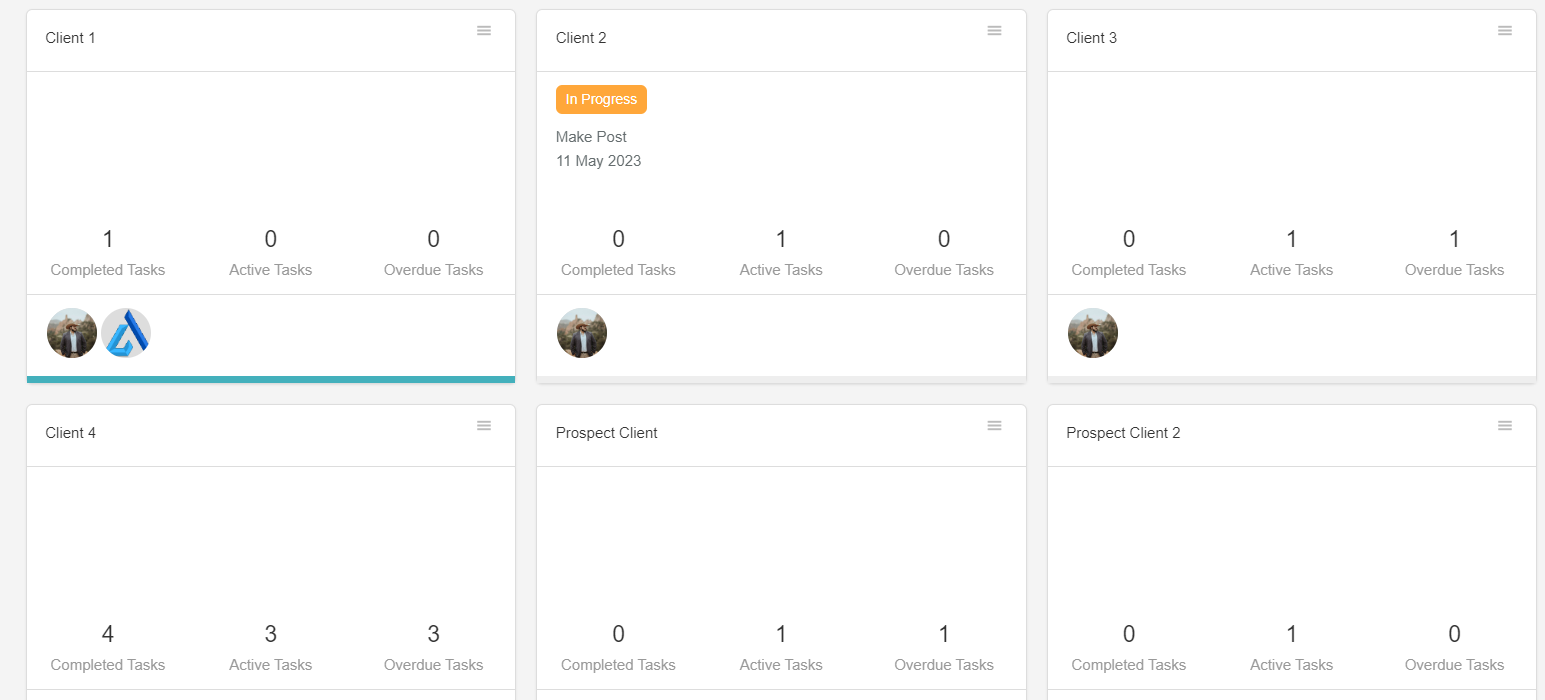Open the Prospect Client 2 card menu
This screenshot has width=1545, height=700.
pos(1504,425)
